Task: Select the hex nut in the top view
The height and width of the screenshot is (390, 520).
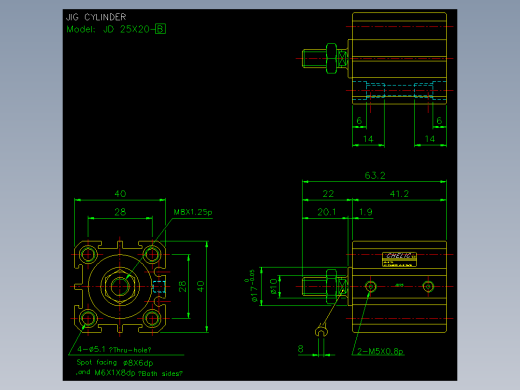Action: tap(331, 58)
